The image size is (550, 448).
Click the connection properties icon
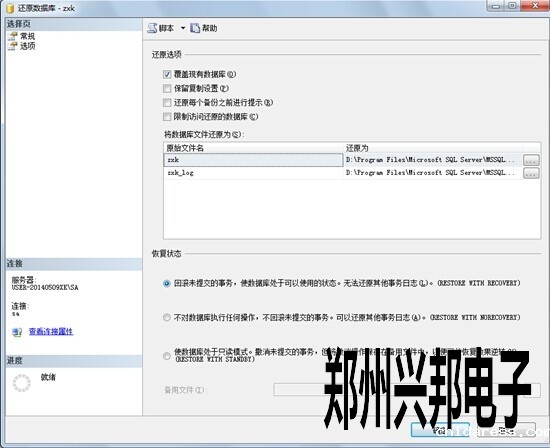[x=17, y=332]
